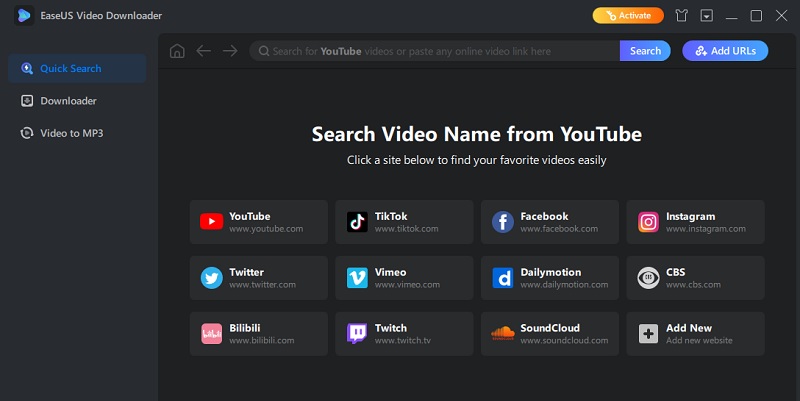Click the TikTok logo icon
This screenshot has height=401, width=800.
point(357,222)
